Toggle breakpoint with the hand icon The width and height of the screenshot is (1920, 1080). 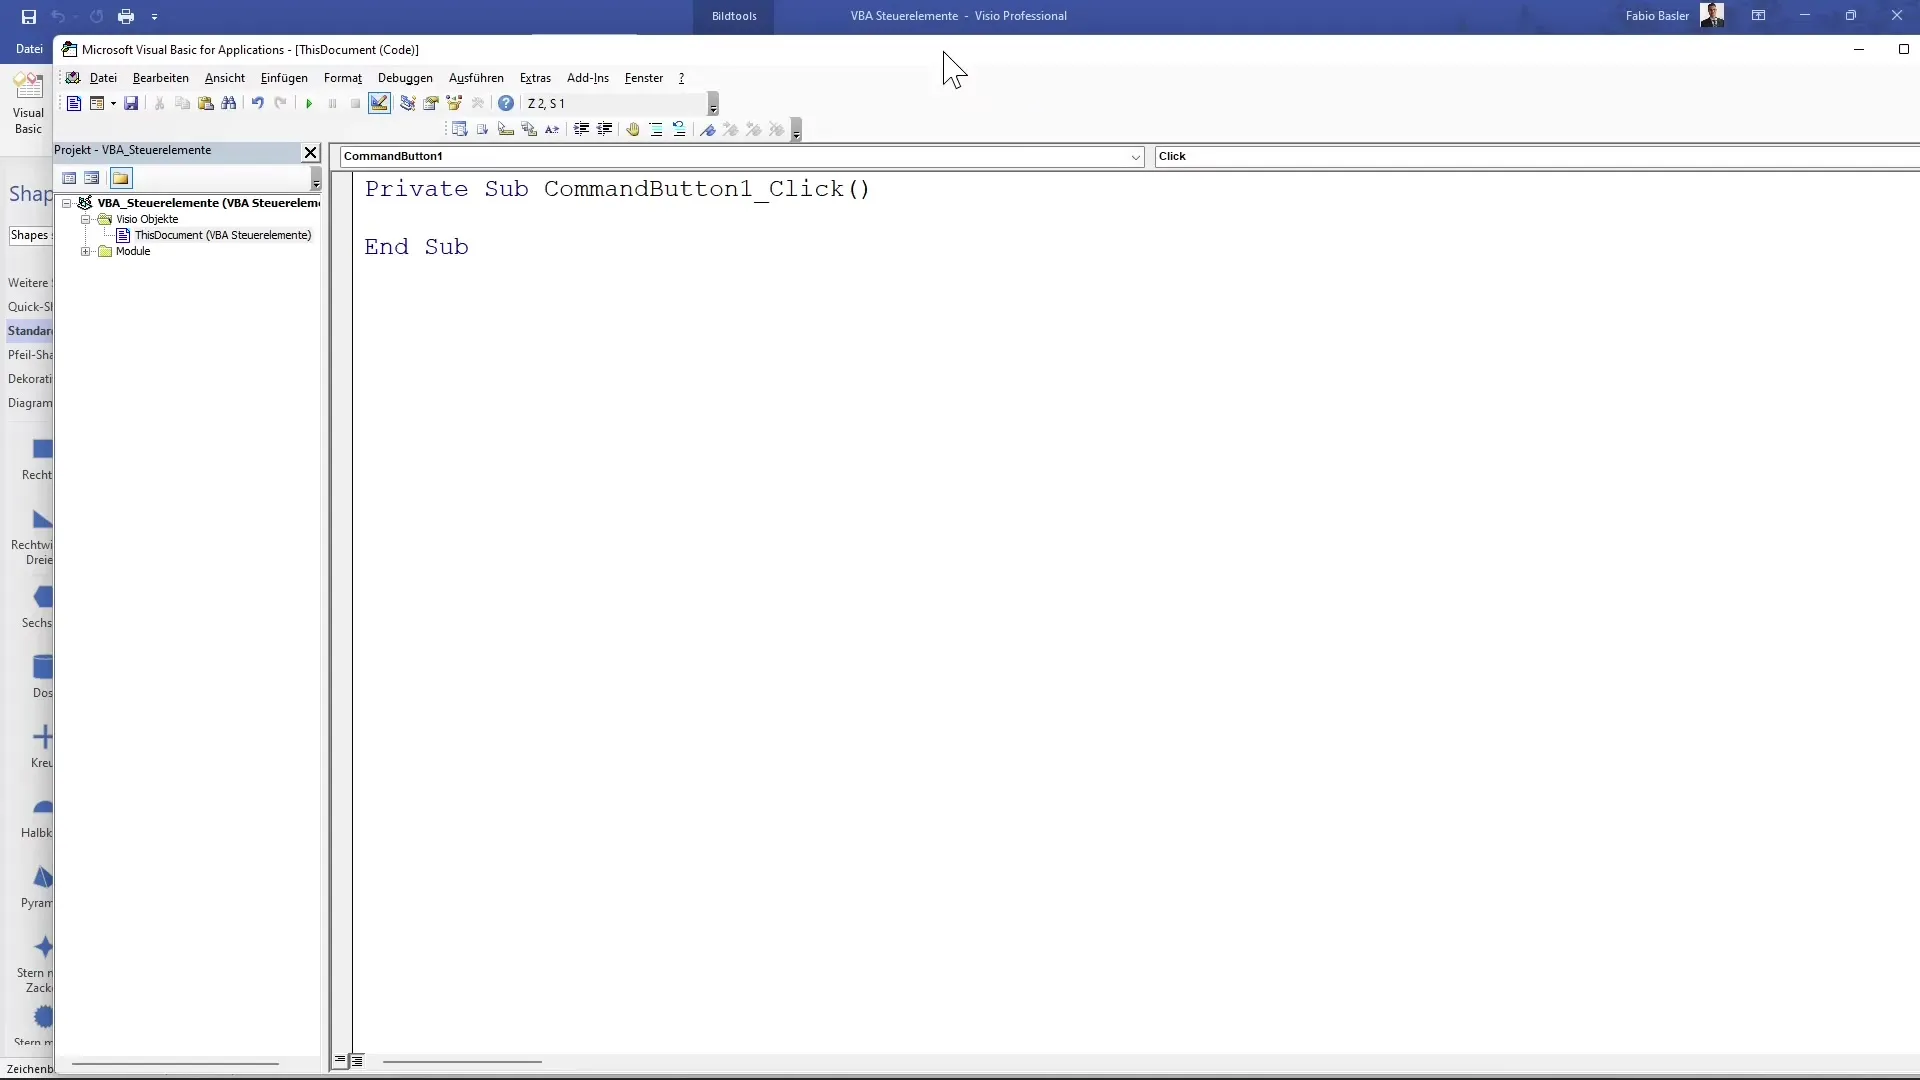tap(633, 129)
